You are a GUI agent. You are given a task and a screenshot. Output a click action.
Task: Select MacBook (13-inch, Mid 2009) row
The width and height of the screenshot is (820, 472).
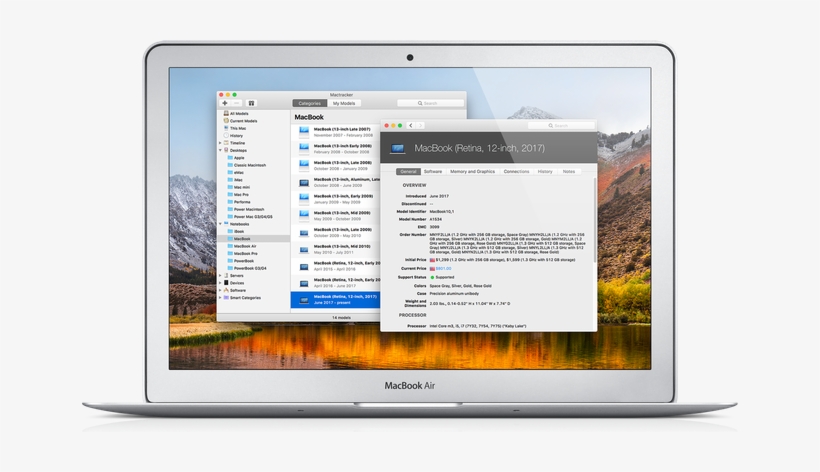(x=336, y=216)
